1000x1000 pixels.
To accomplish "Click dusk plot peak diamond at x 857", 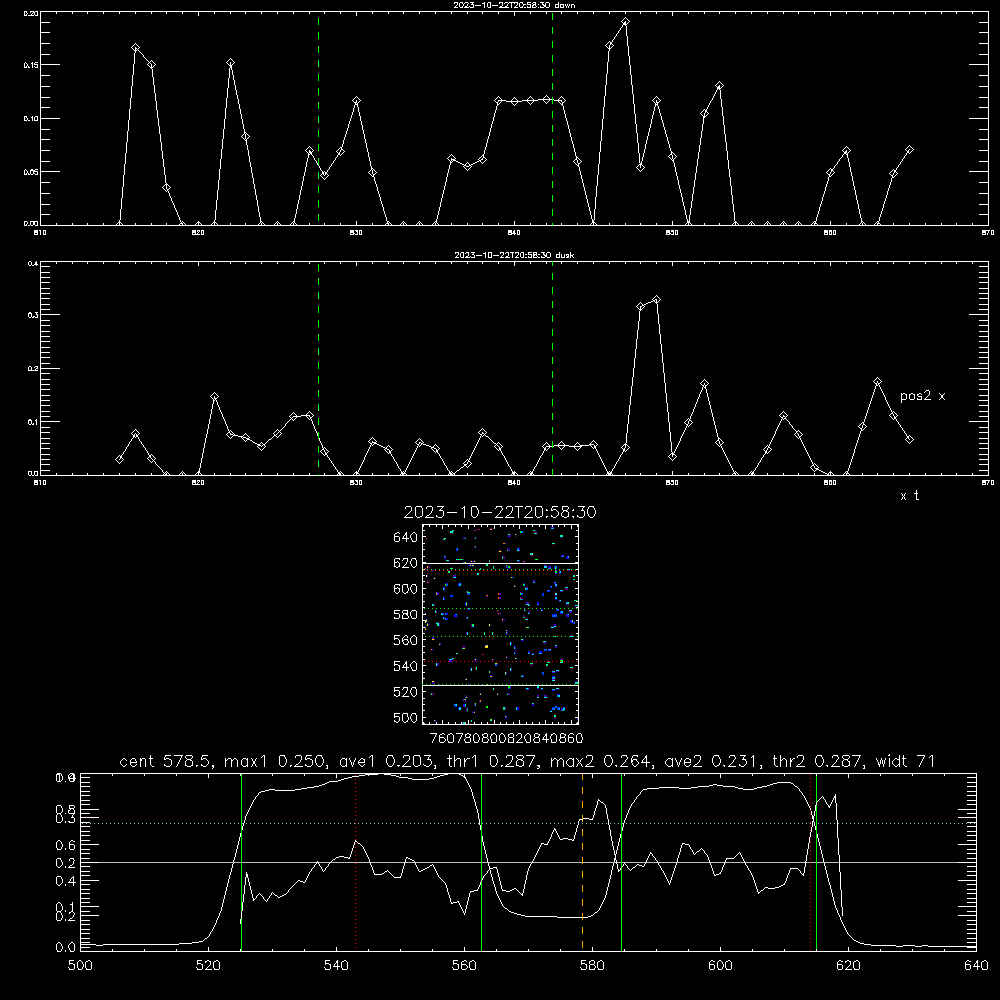I will pos(783,416).
